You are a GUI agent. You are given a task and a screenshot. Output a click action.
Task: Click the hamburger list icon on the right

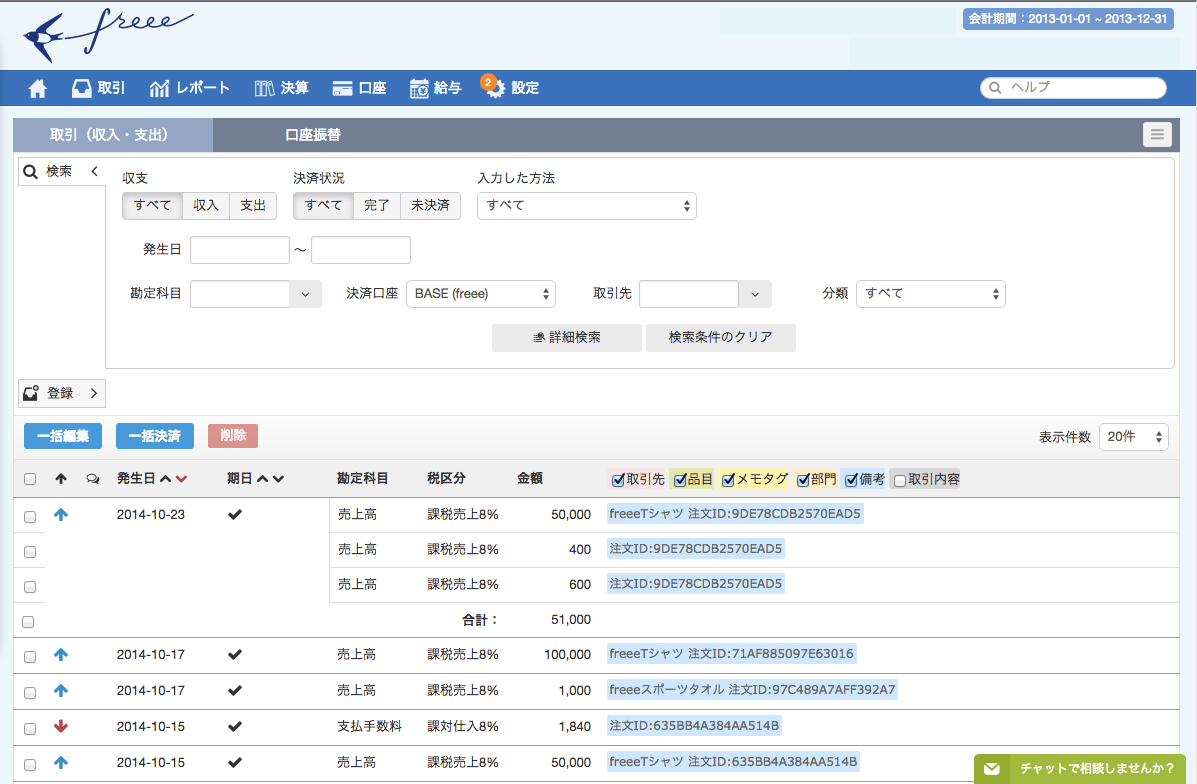coord(1157,134)
